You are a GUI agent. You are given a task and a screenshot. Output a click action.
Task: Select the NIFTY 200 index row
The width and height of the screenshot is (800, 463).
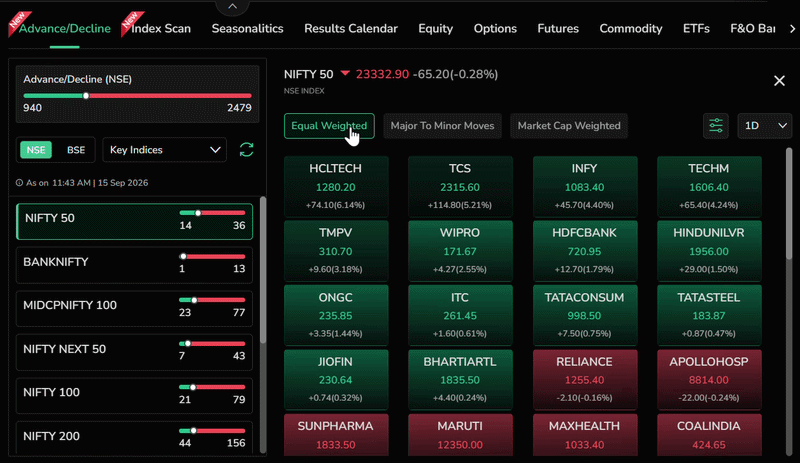pos(135,438)
